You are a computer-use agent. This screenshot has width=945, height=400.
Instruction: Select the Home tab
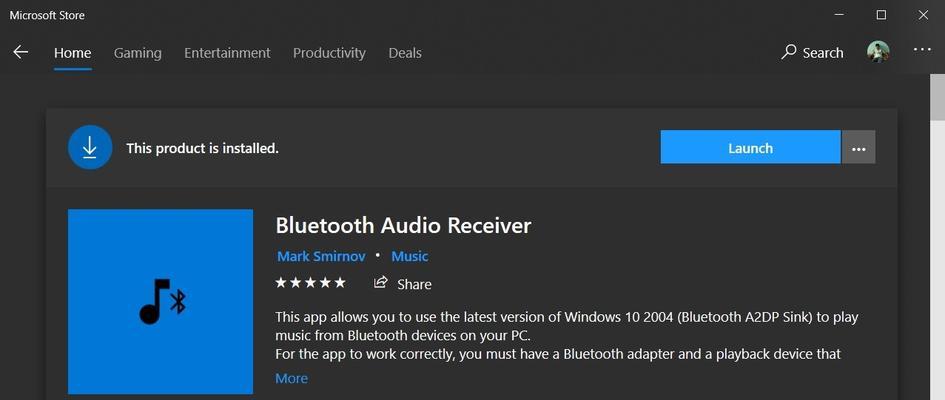[x=72, y=53]
